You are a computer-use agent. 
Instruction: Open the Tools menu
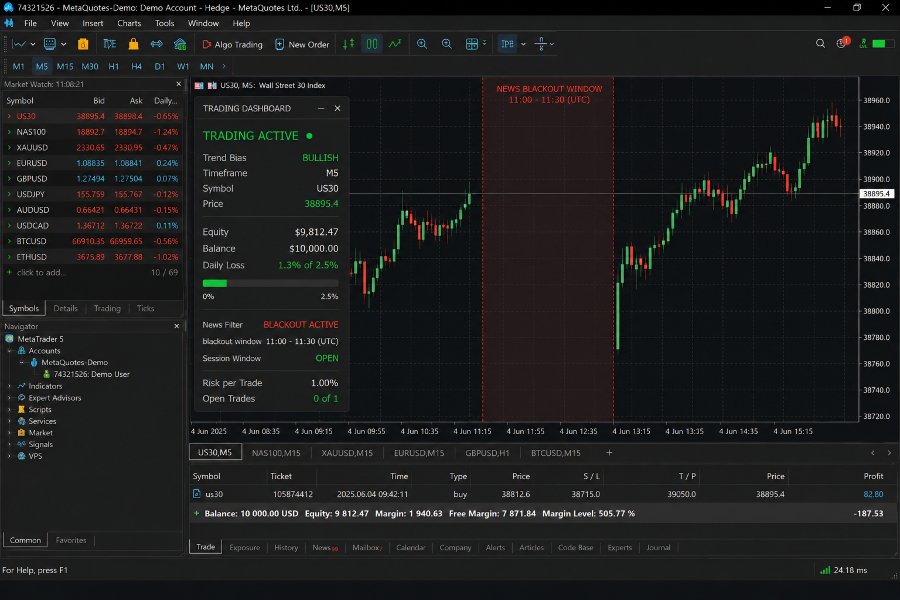(x=164, y=24)
